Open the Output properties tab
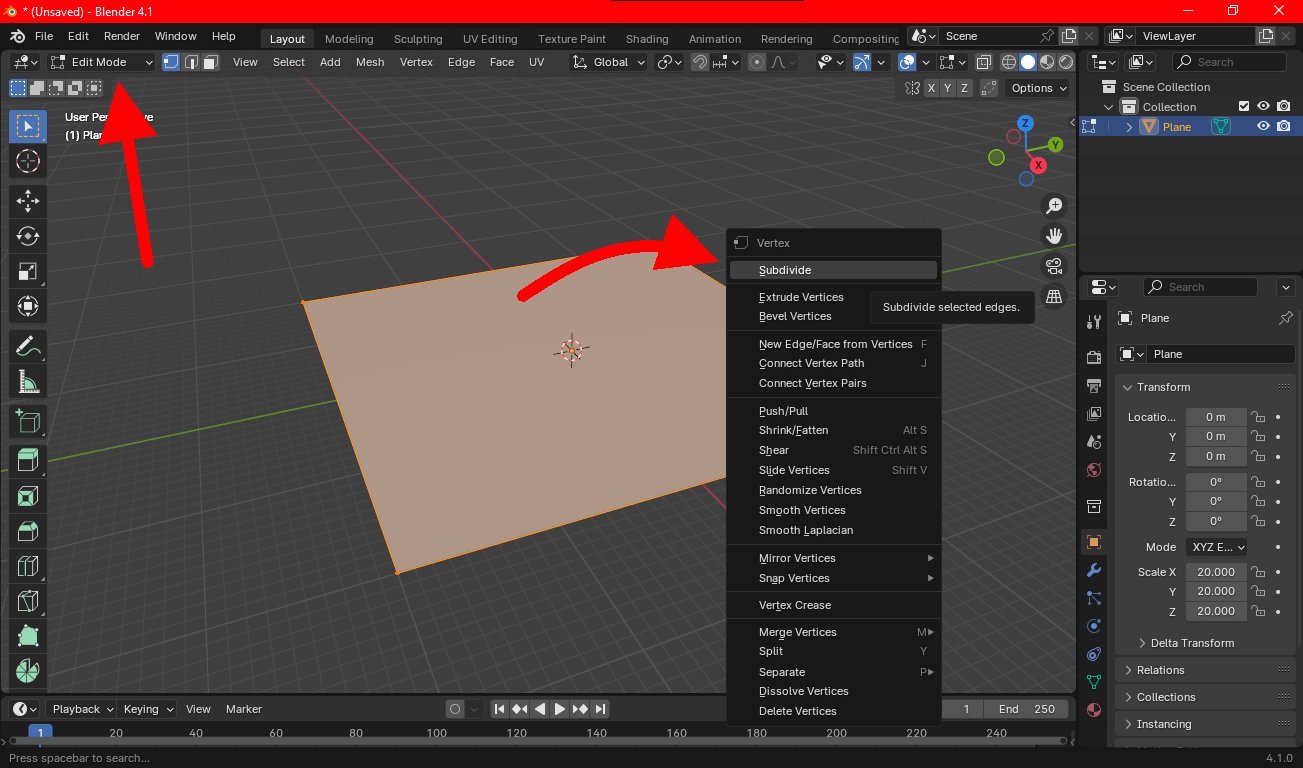The width and height of the screenshot is (1303, 768). tap(1094, 385)
